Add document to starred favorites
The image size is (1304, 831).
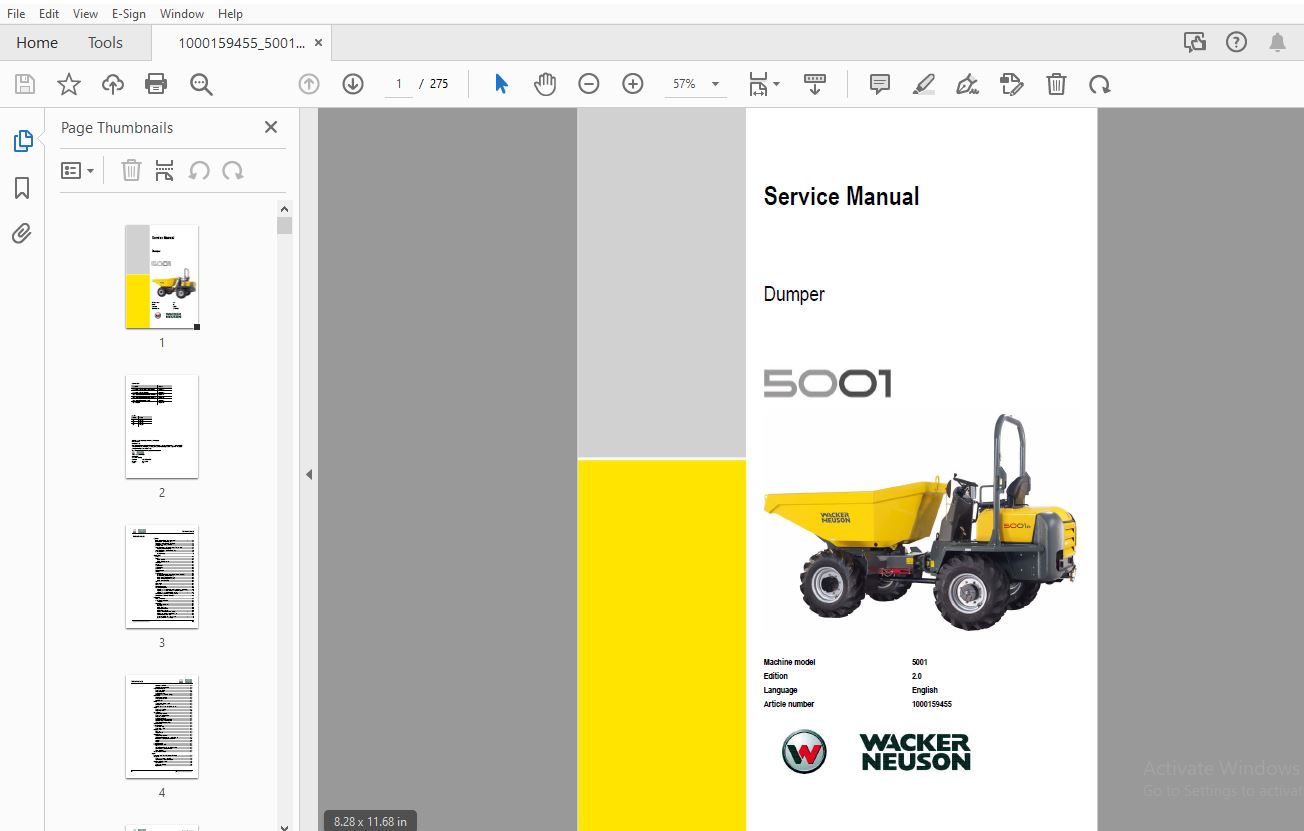click(x=68, y=85)
